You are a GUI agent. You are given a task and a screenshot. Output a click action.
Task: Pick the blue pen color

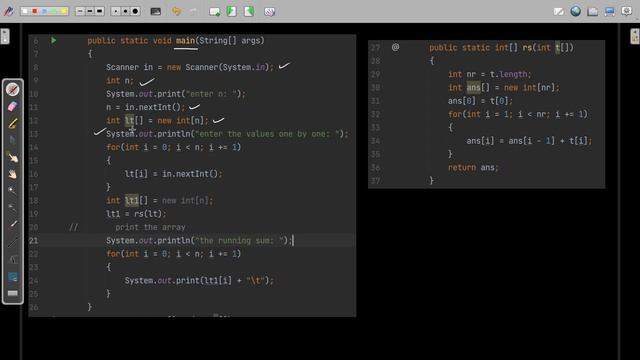(44, 11)
